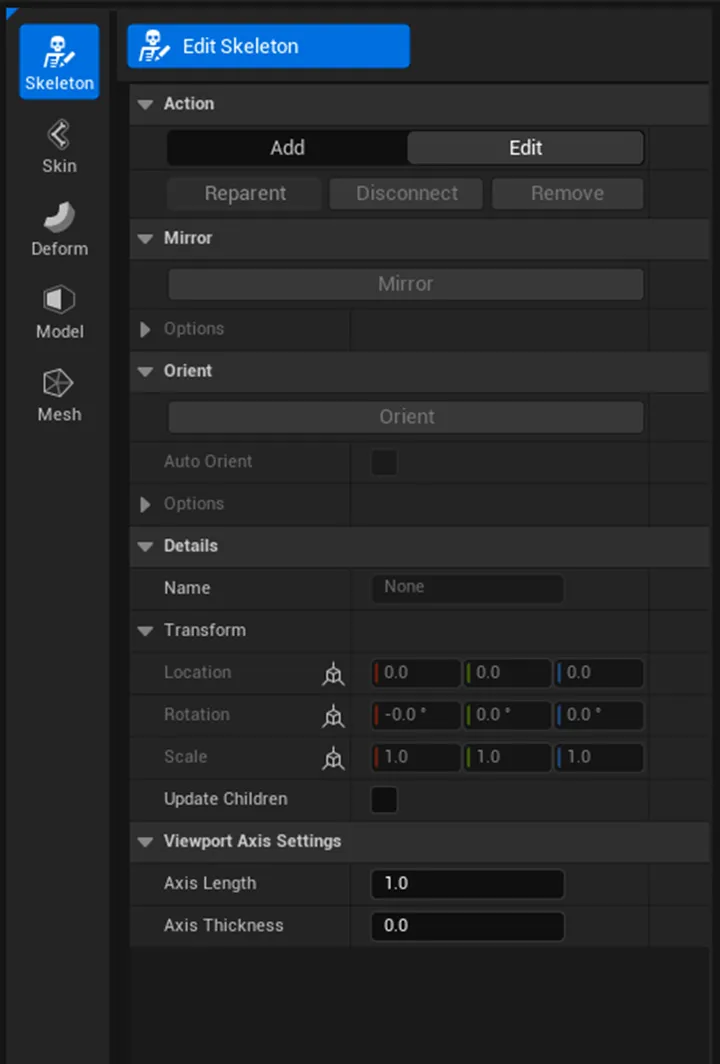Select the Skeleton mode icon

[x=59, y=61]
